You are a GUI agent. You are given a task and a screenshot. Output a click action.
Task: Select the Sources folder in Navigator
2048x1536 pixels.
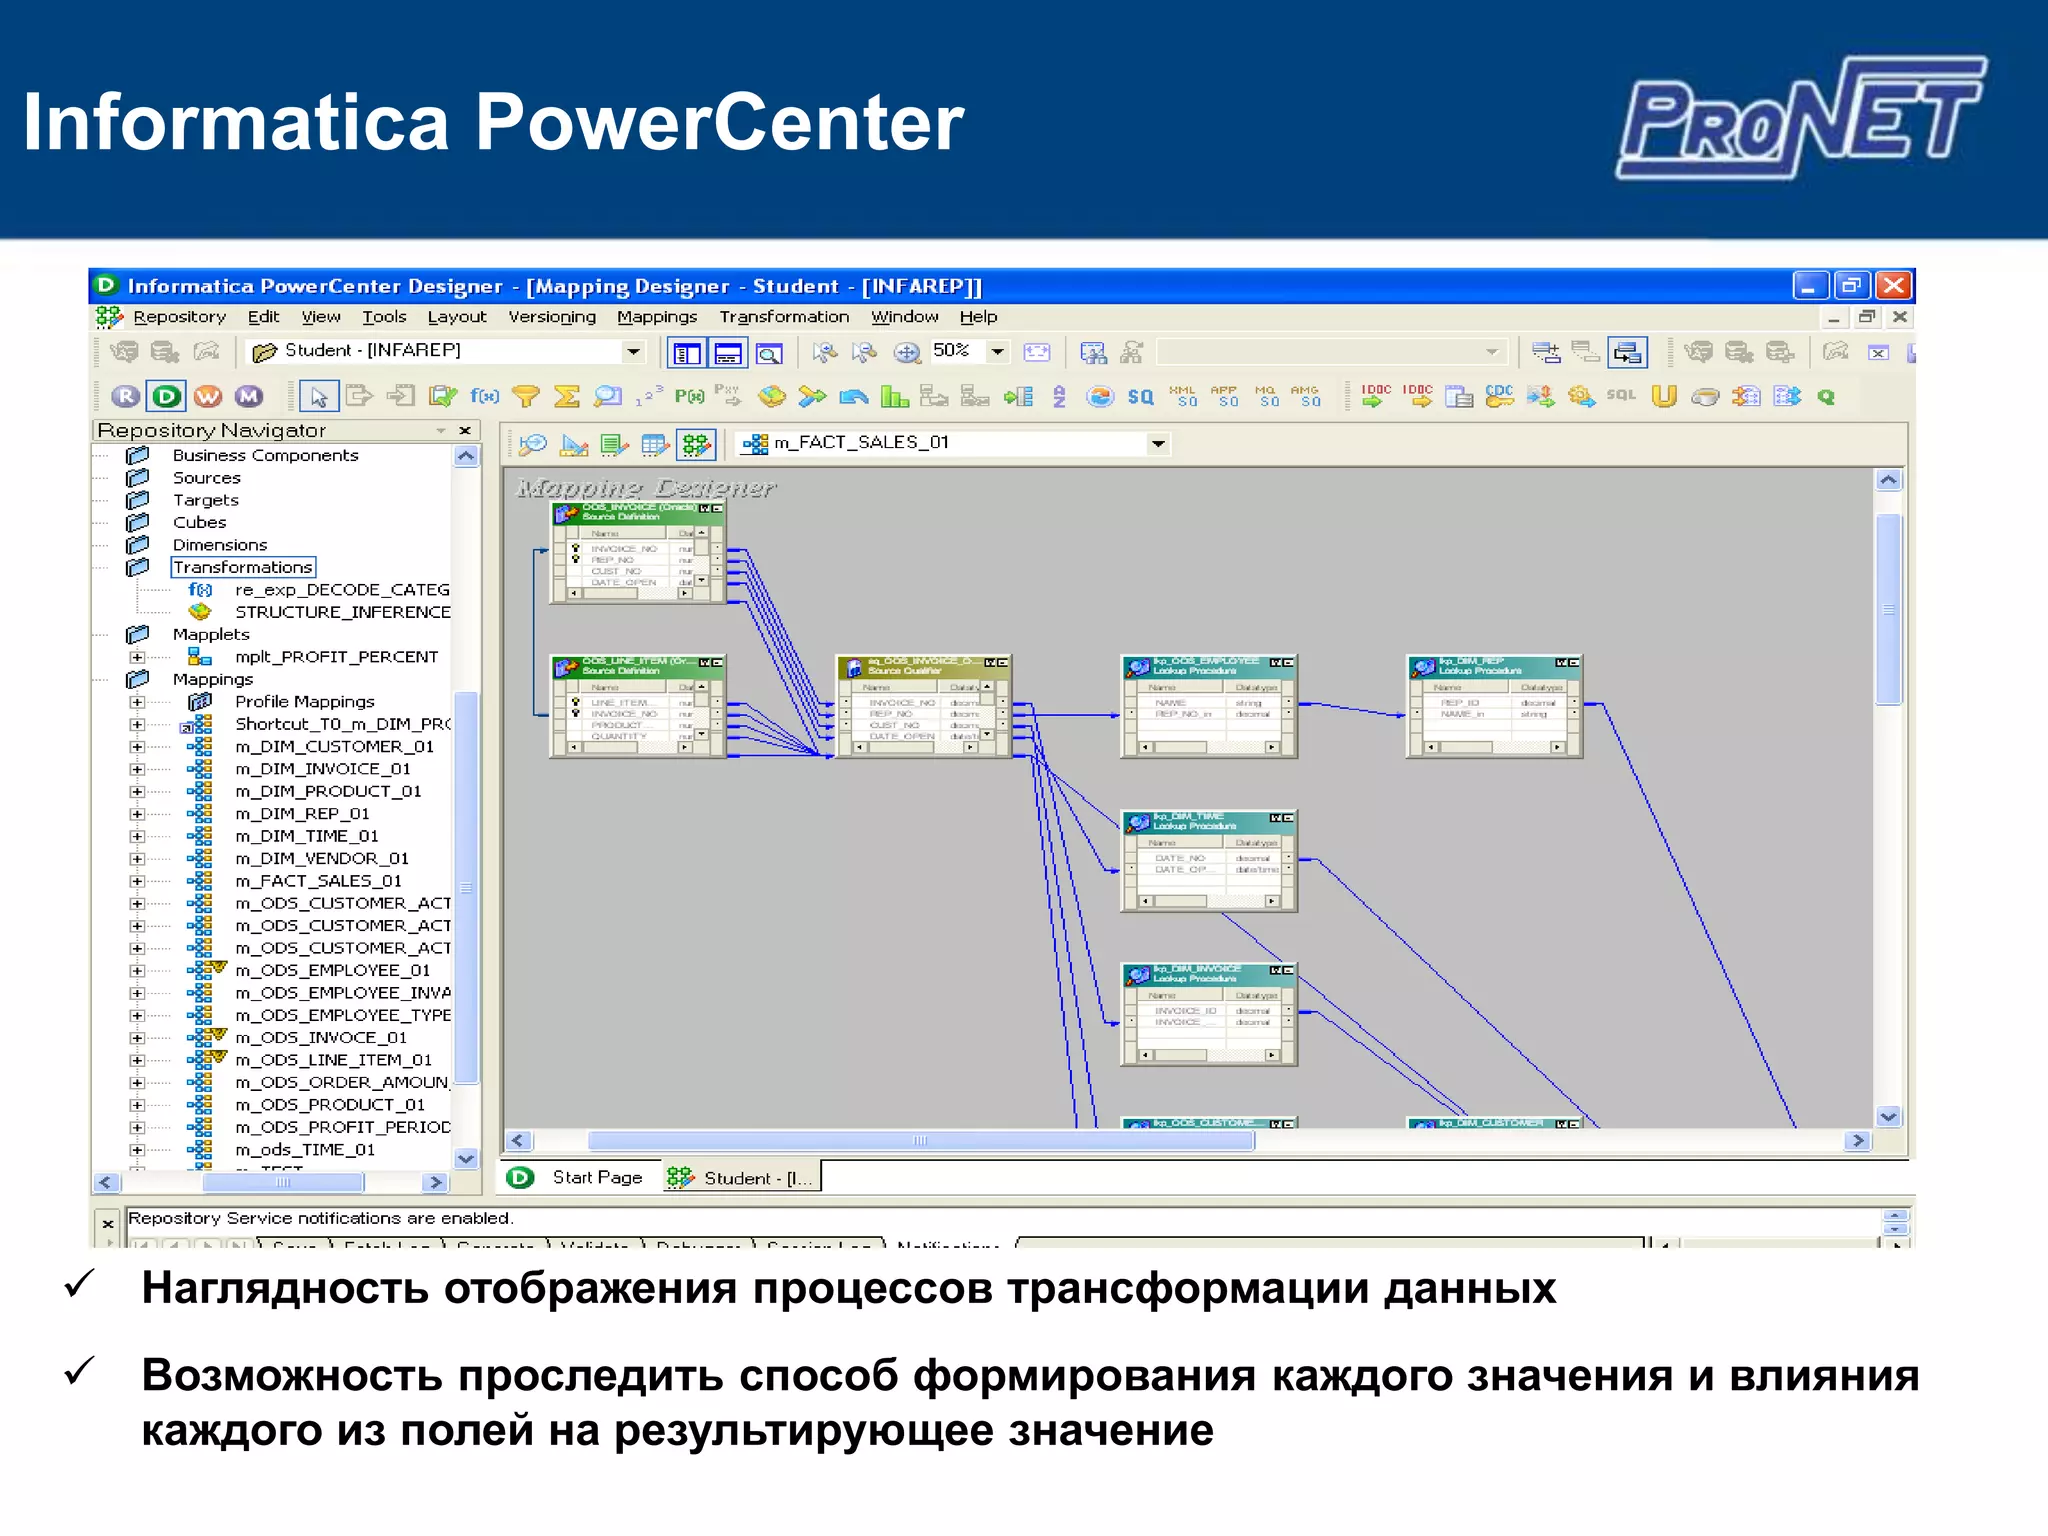(206, 478)
